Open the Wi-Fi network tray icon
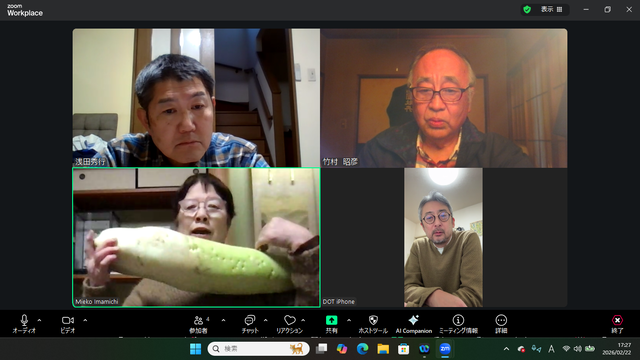 point(566,349)
